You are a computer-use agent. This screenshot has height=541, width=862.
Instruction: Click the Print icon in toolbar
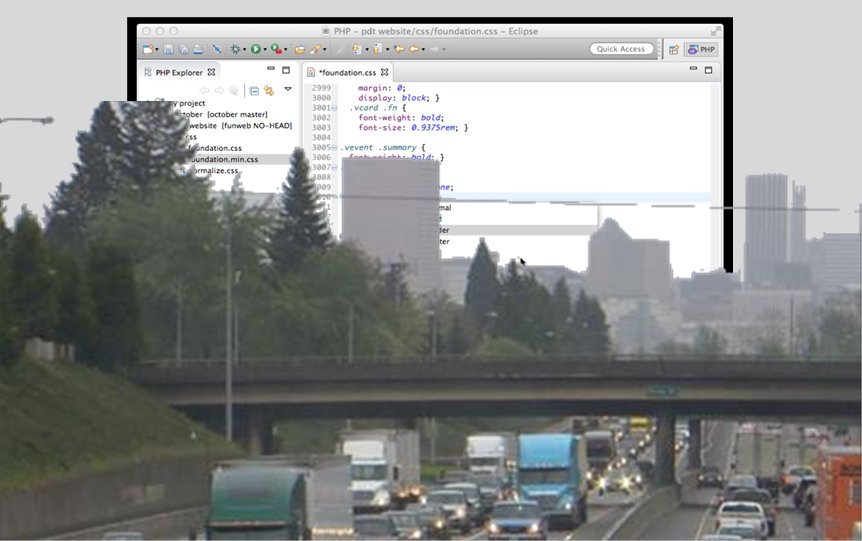point(198,49)
